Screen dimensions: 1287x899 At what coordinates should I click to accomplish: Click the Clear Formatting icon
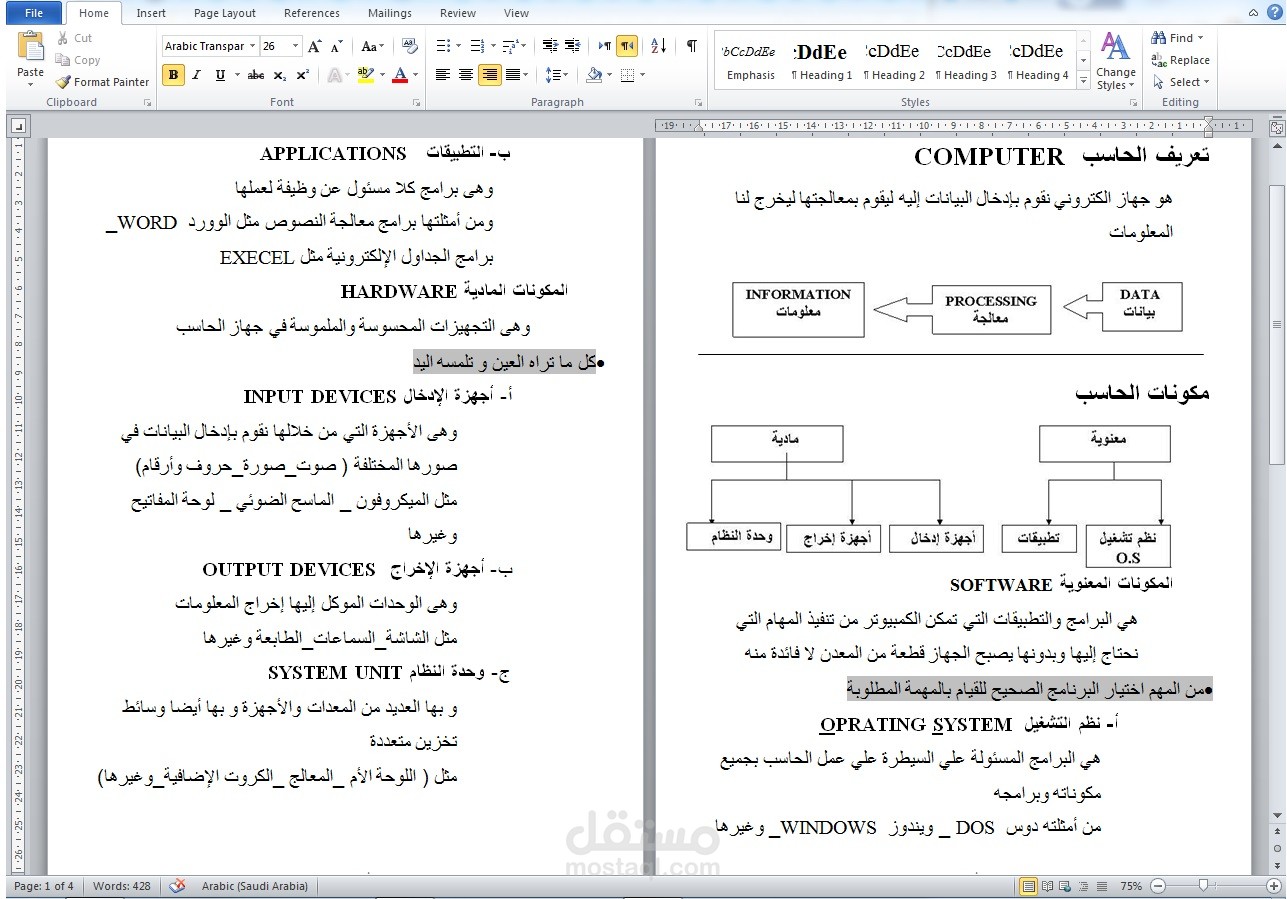pyautogui.click(x=409, y=46)
